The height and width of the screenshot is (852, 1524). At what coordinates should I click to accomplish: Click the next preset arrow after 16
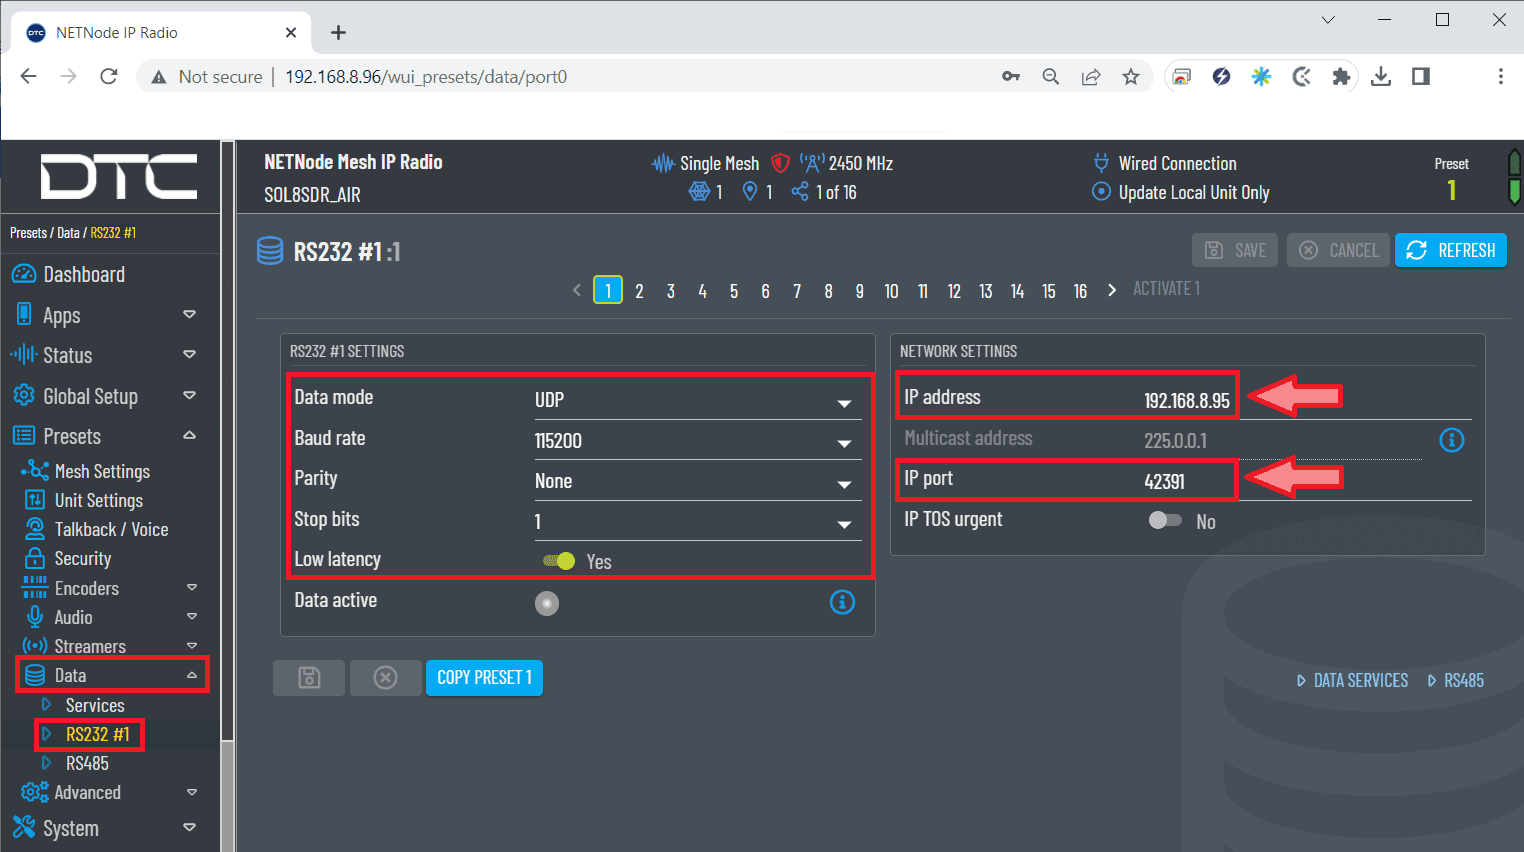[x=1112, y=290]
